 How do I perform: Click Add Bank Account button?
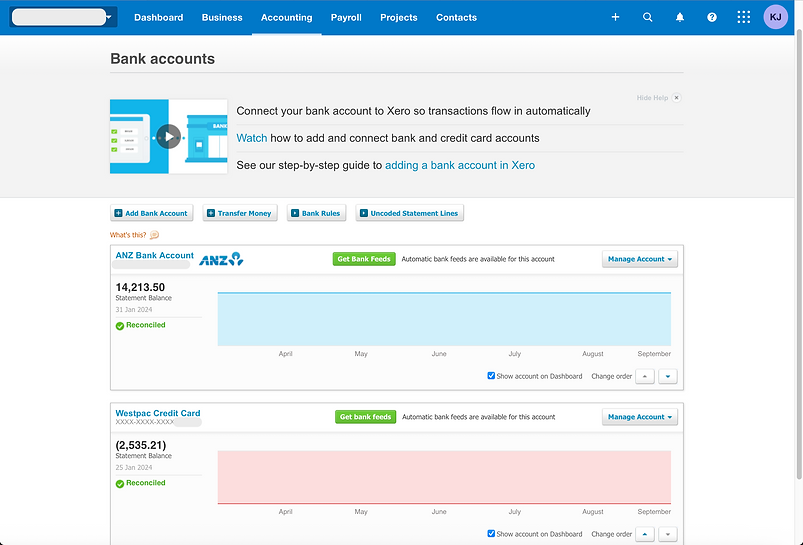152,213
